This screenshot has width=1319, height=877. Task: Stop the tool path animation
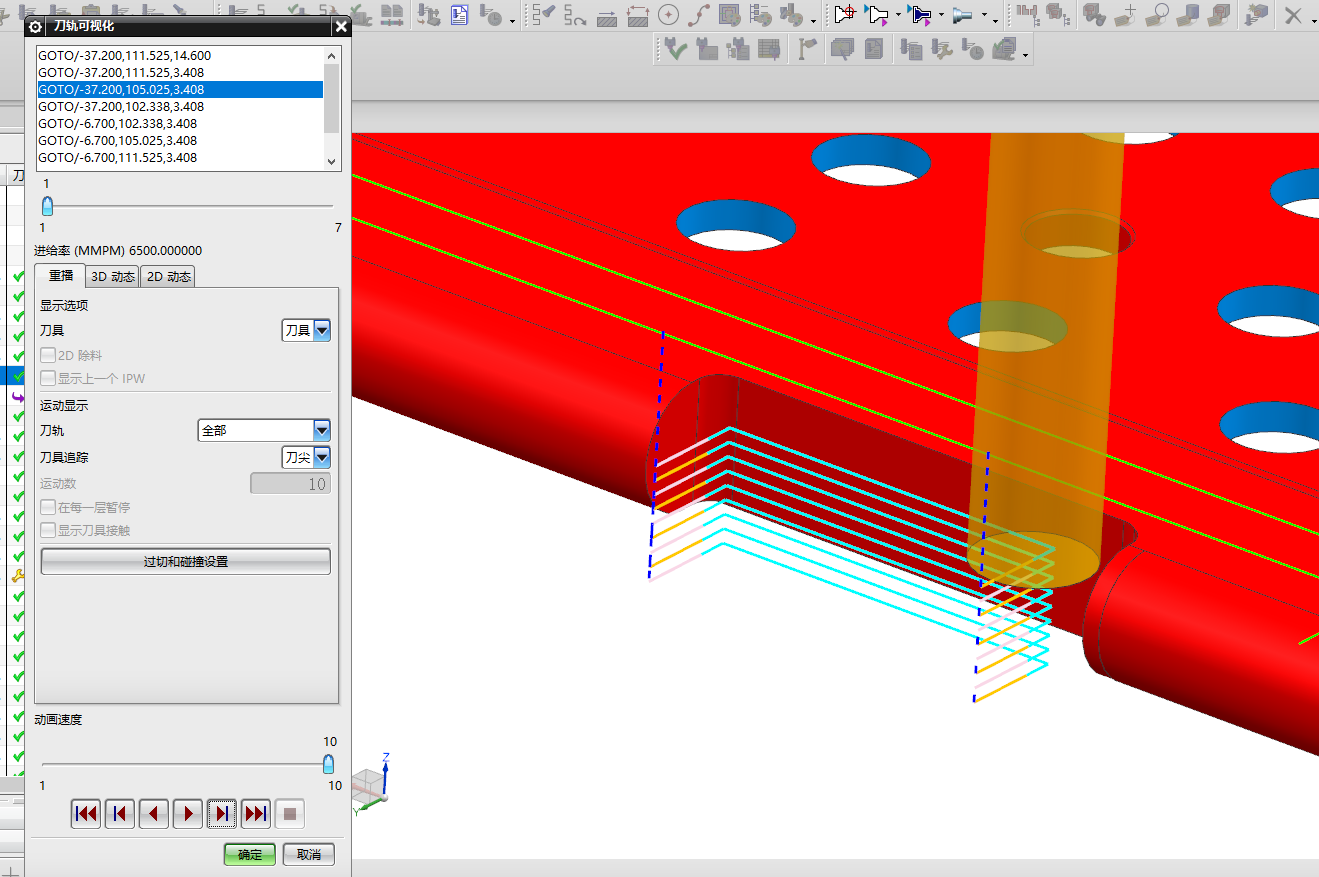tap(290, 814)
